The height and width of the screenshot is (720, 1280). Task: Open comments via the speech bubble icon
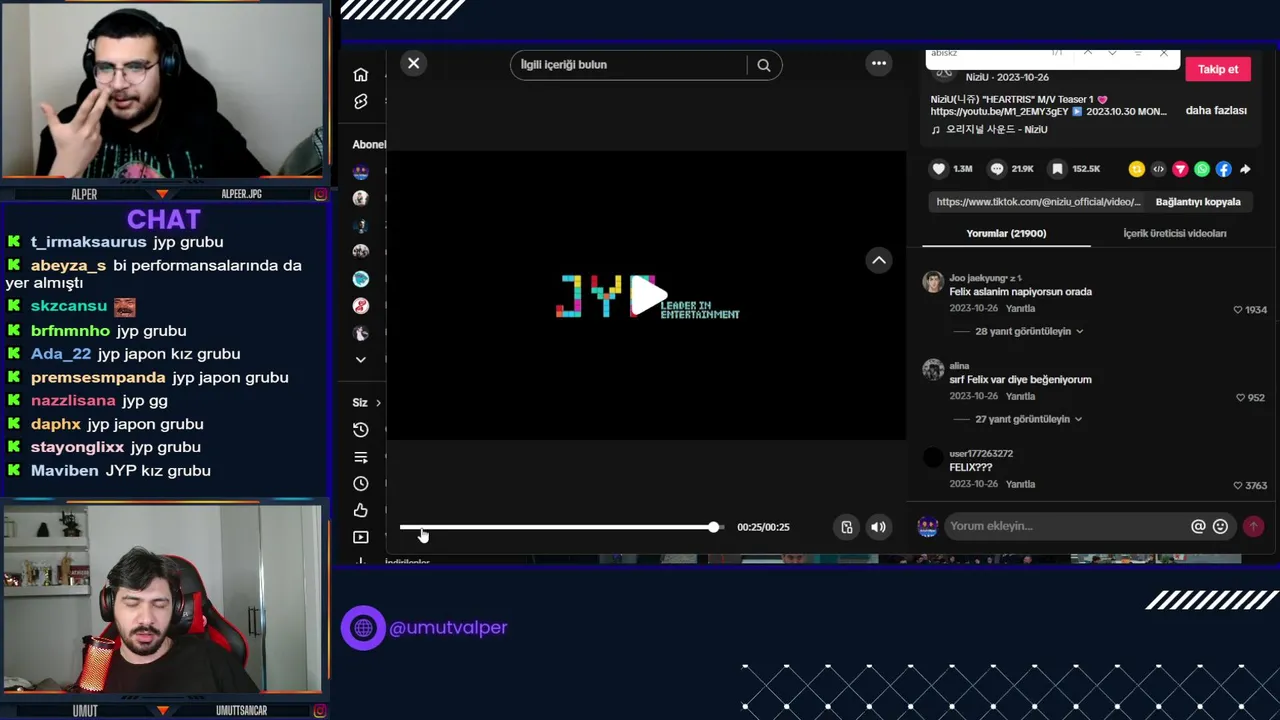click(997, 169)
